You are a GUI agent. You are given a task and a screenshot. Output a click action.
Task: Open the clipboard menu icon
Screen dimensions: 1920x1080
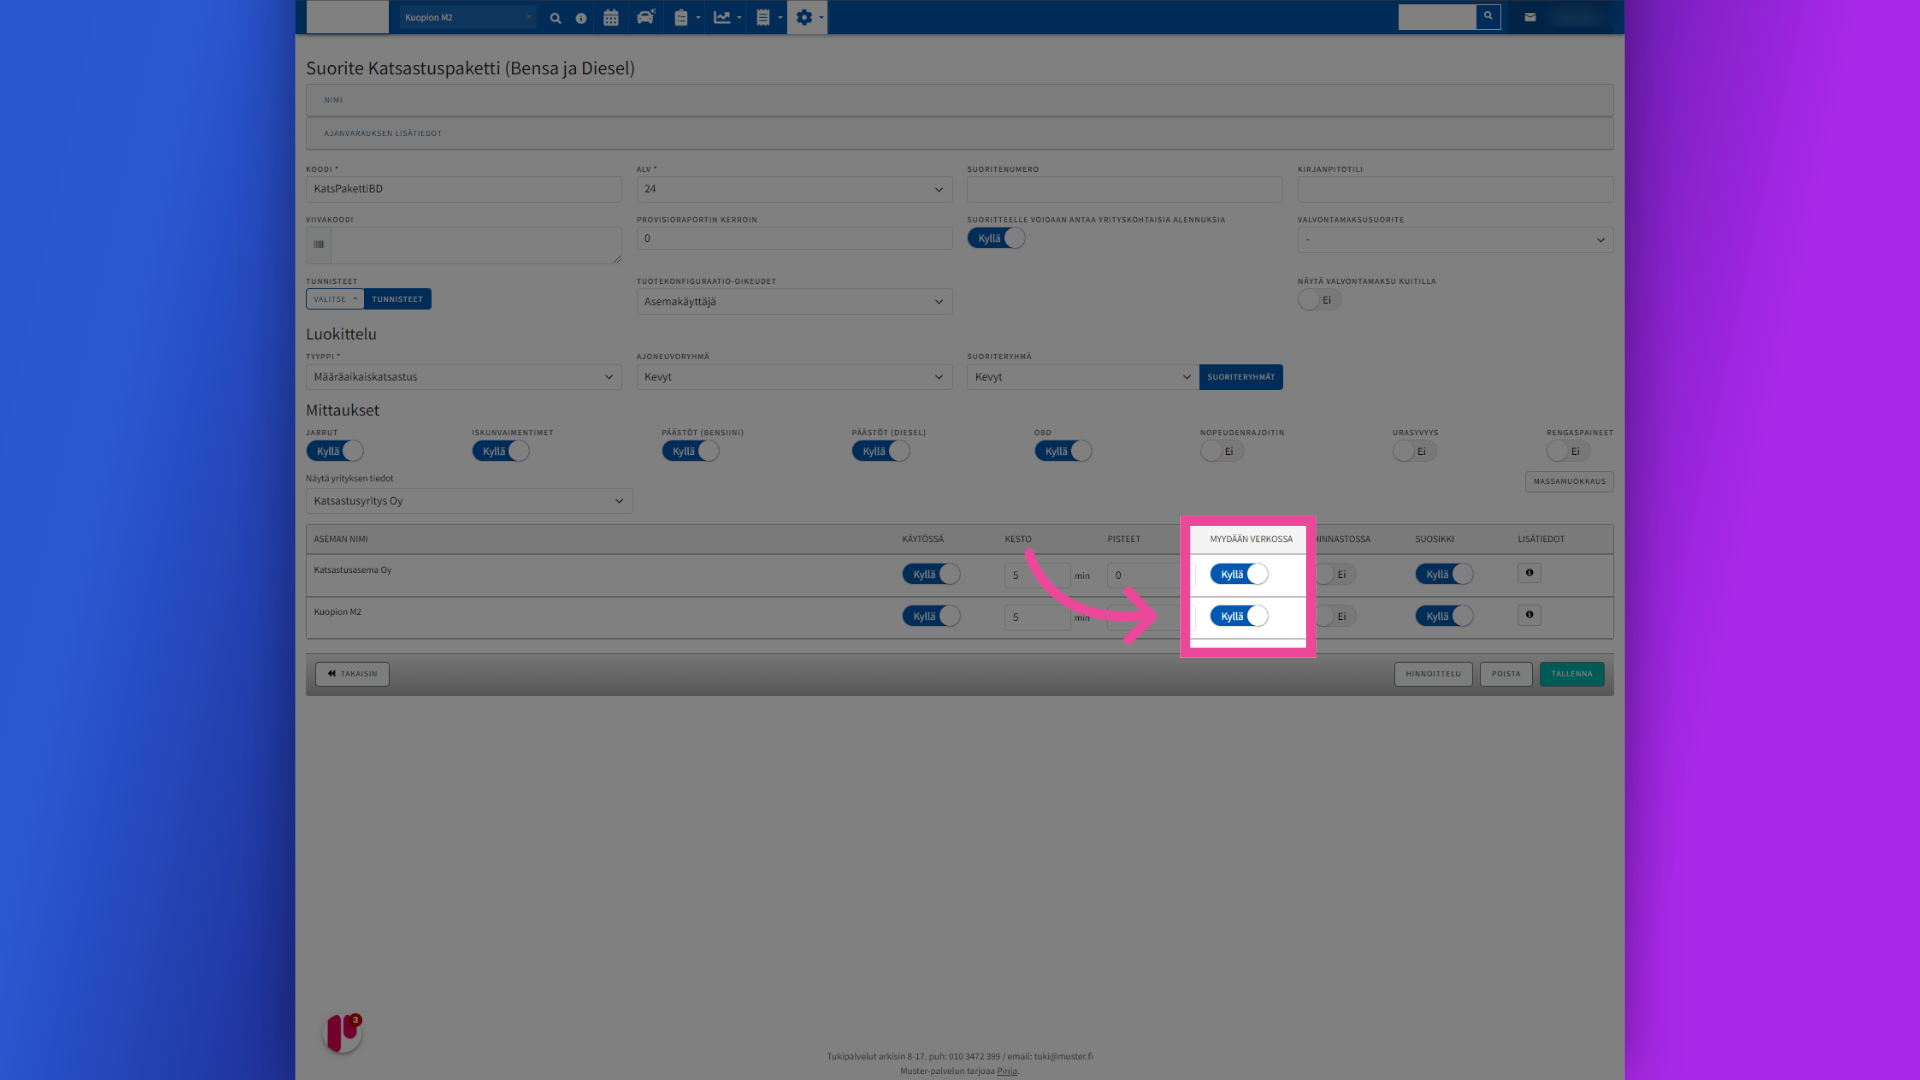(686, 18)
